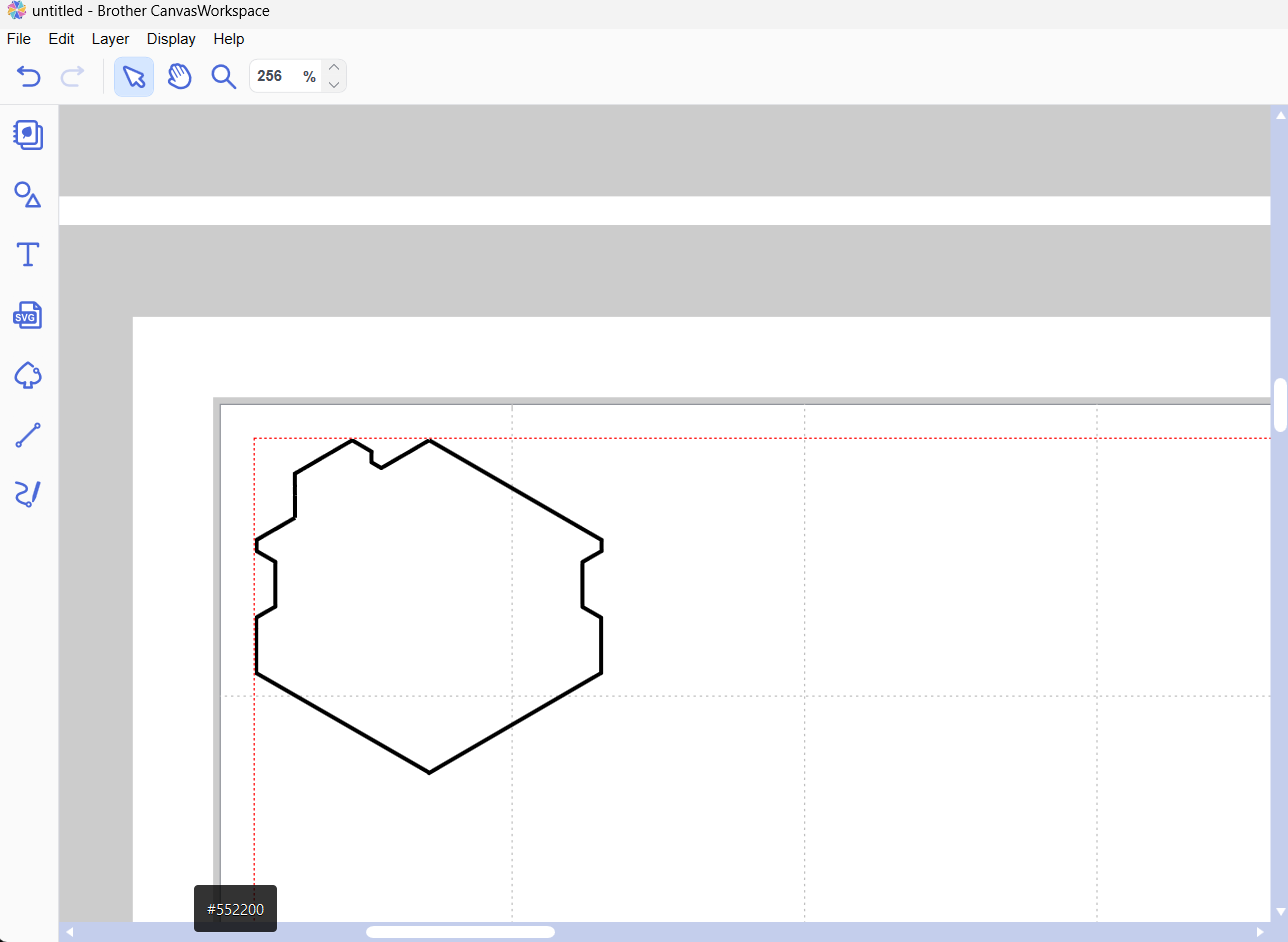Activate the Select arrow tool

[x=134, y=77]
